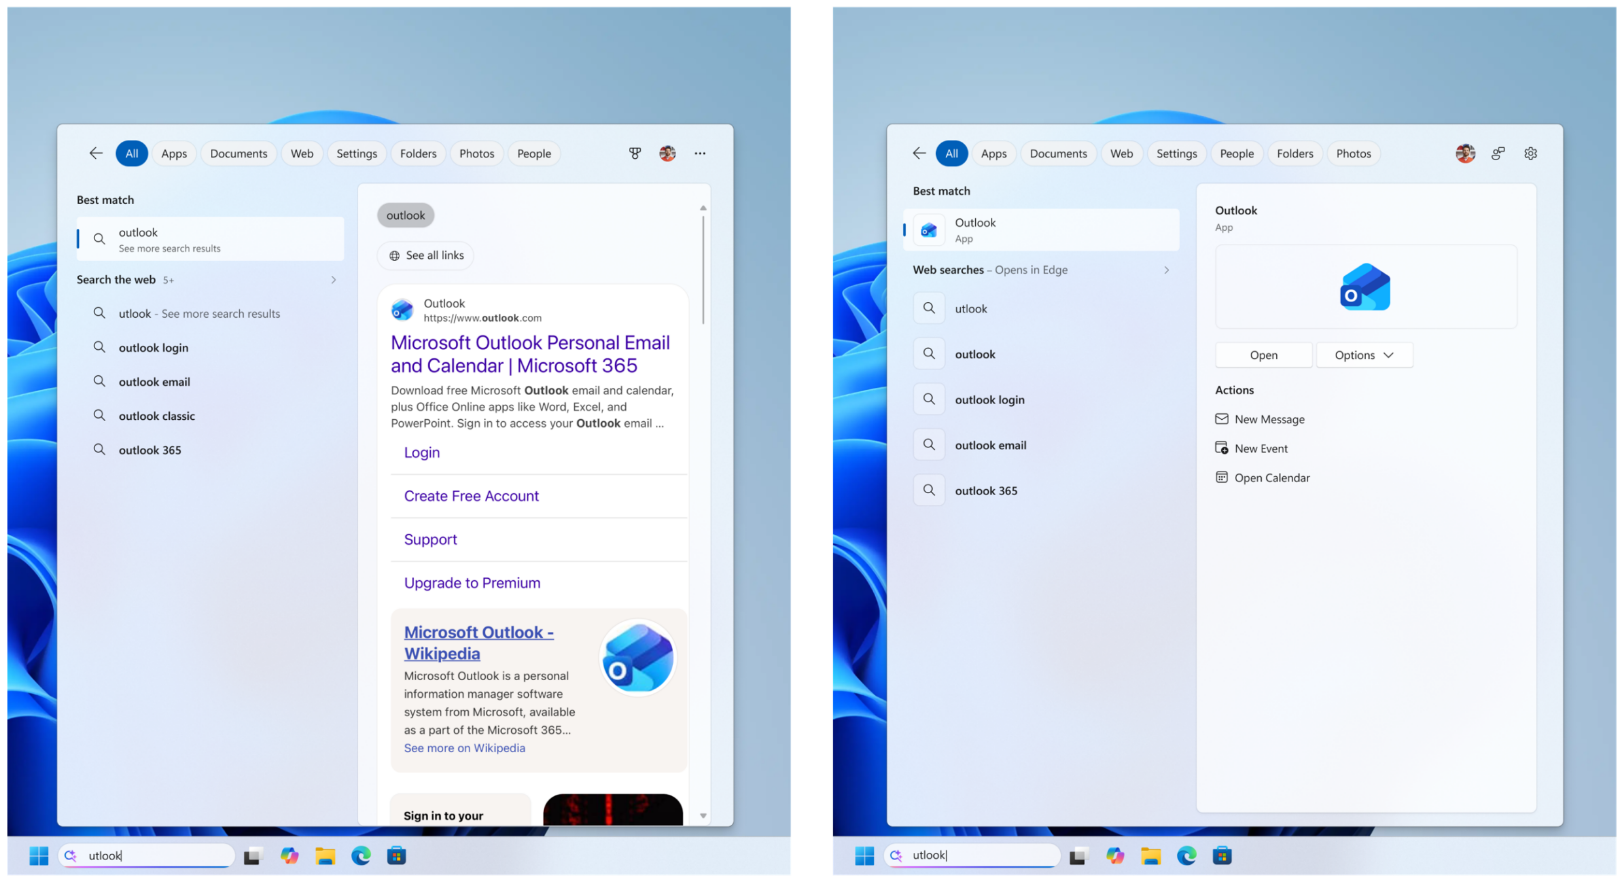Open Microsoft Store in right screenshot taskbar
This screenshot has width=1622, height=884.
(1222, 856)
